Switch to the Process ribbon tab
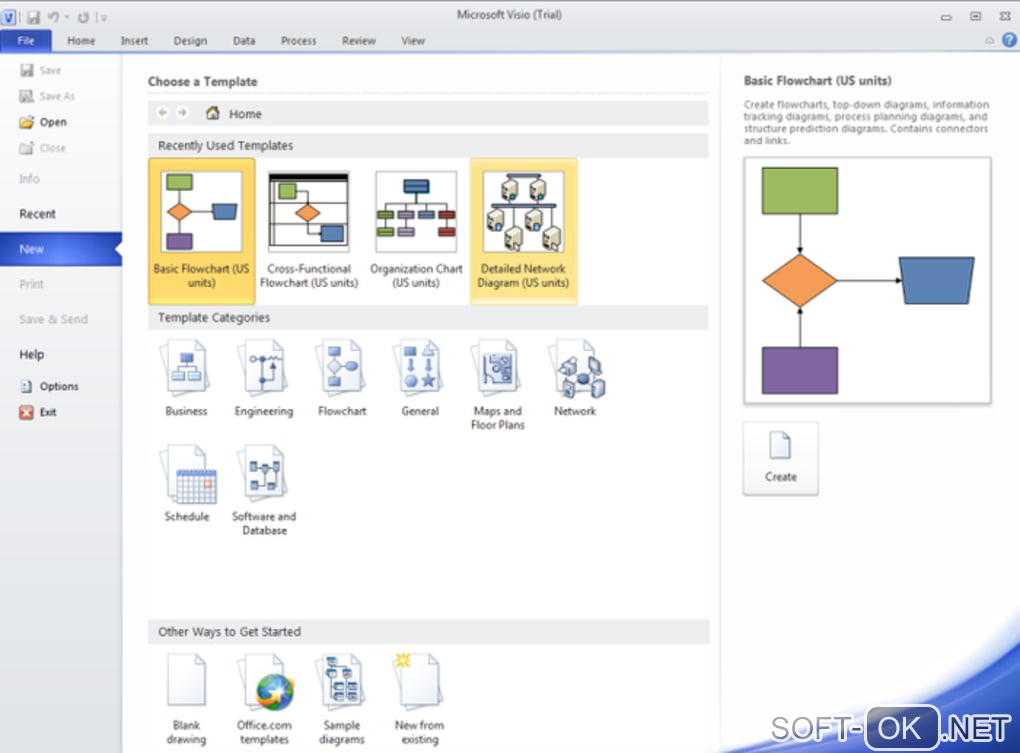The image size is (1020, 753). click(x=299, y=40)
